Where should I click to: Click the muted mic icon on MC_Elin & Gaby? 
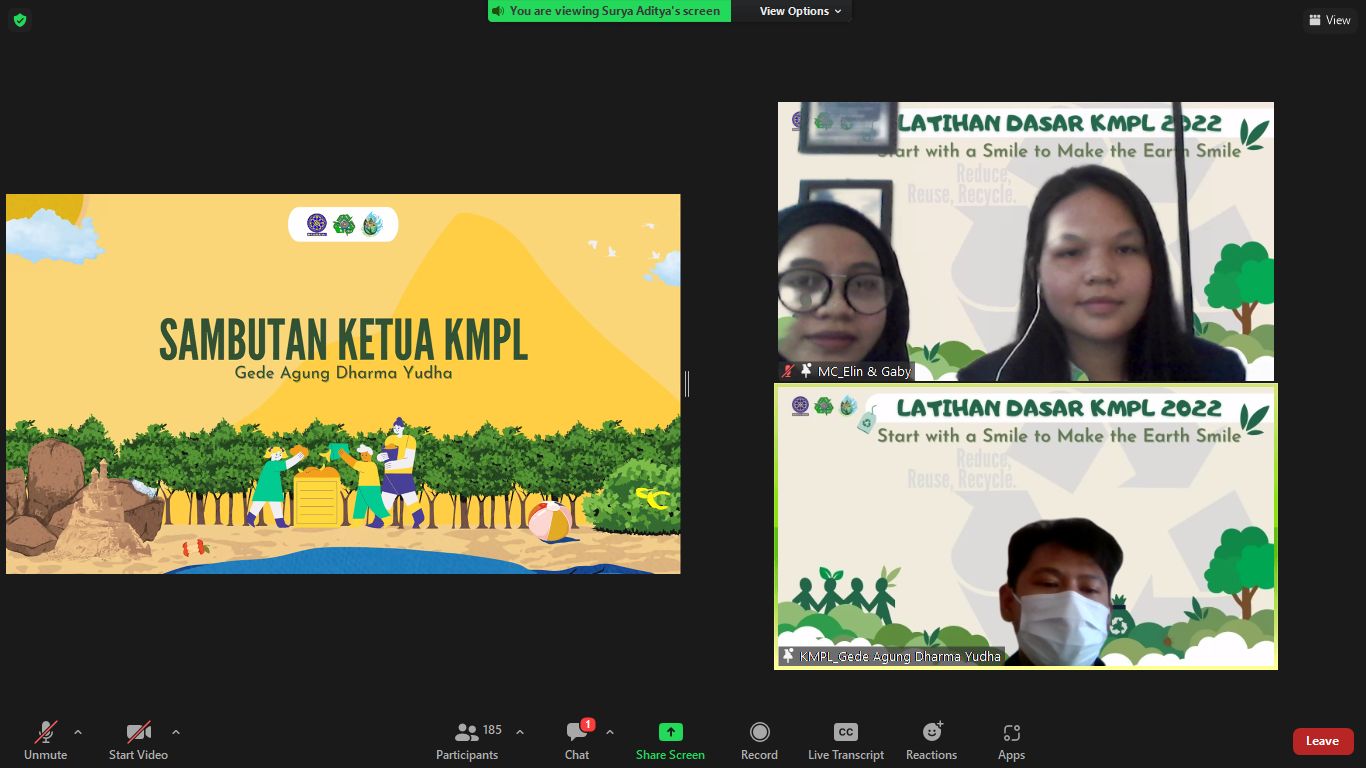(788, 371)
